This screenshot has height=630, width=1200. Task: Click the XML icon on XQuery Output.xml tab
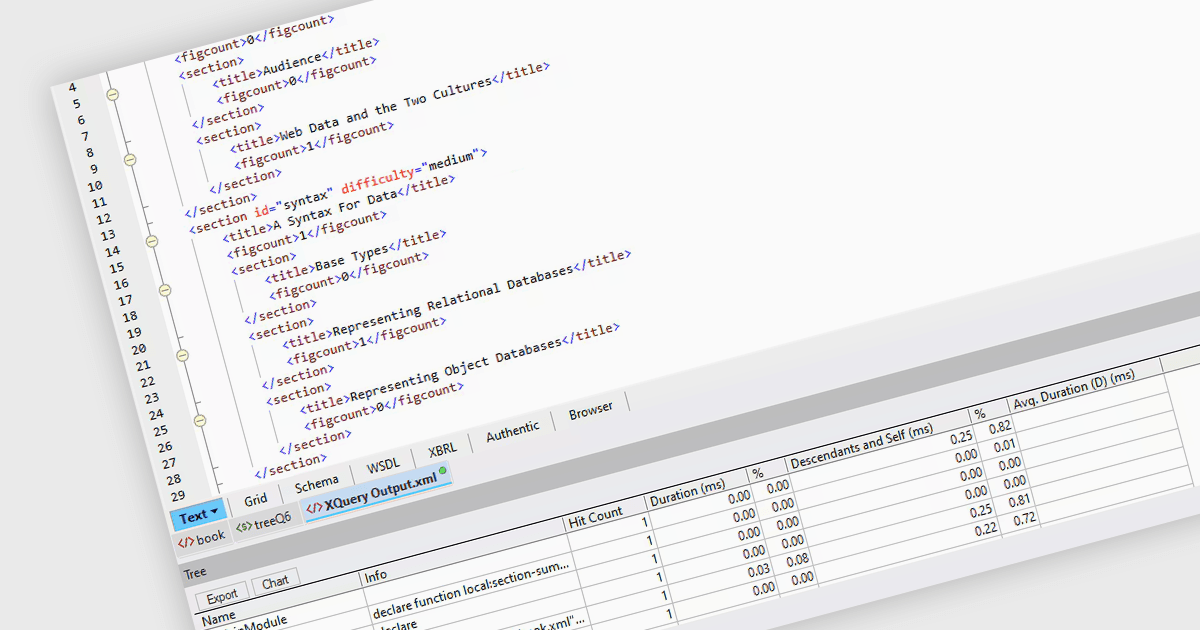coord(313,508)
